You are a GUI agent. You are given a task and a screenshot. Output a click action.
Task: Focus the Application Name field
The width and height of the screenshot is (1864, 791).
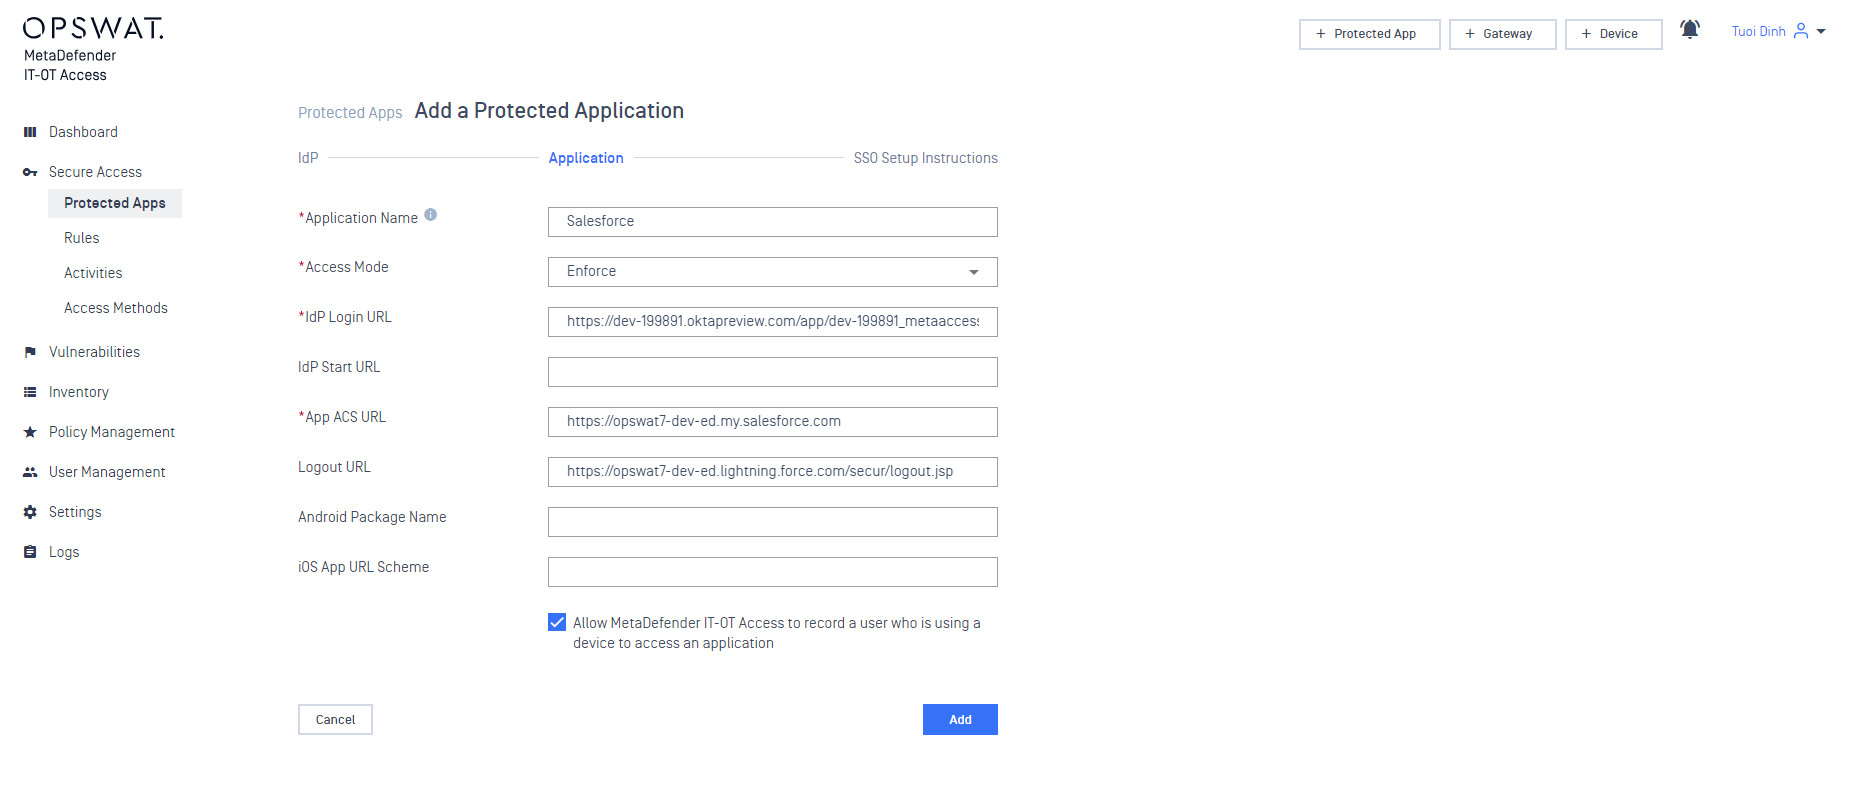pyautogui.click(x=772, y=222)
